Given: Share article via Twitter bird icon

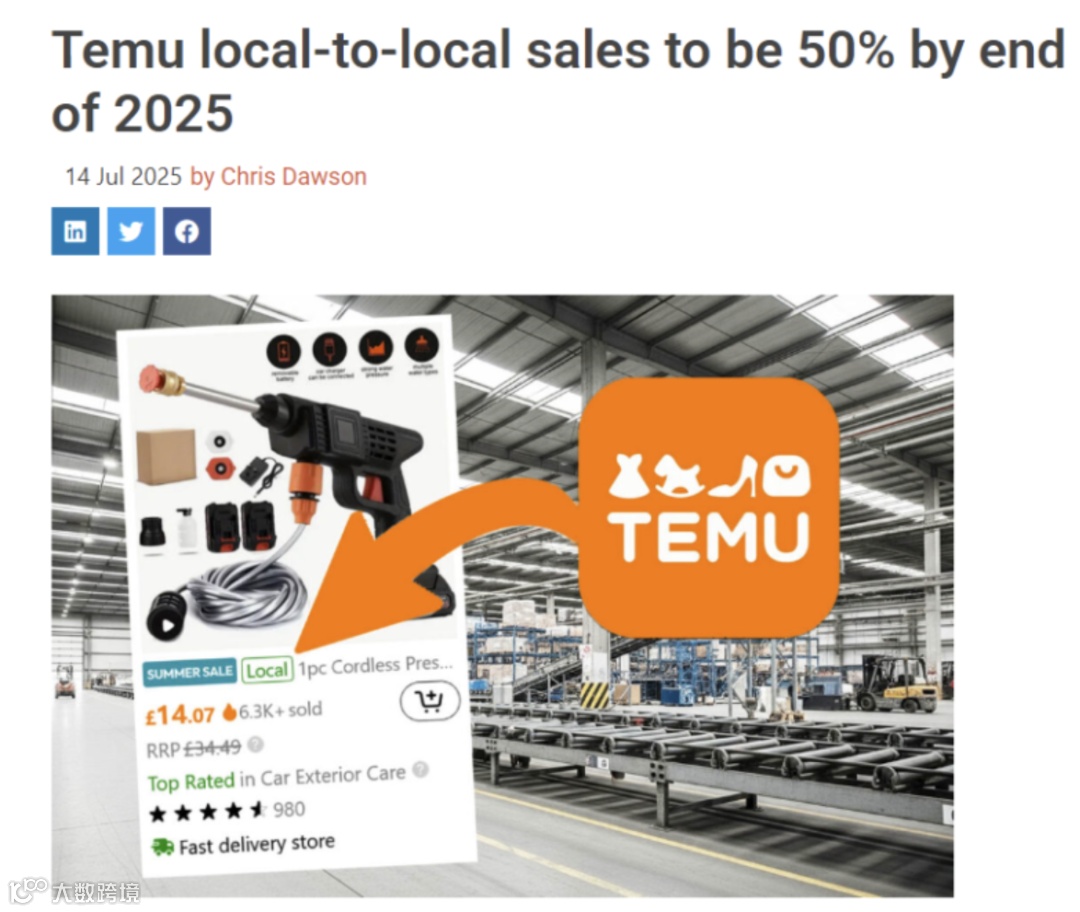Looking at the screenshot, I should tap(131, 231).
